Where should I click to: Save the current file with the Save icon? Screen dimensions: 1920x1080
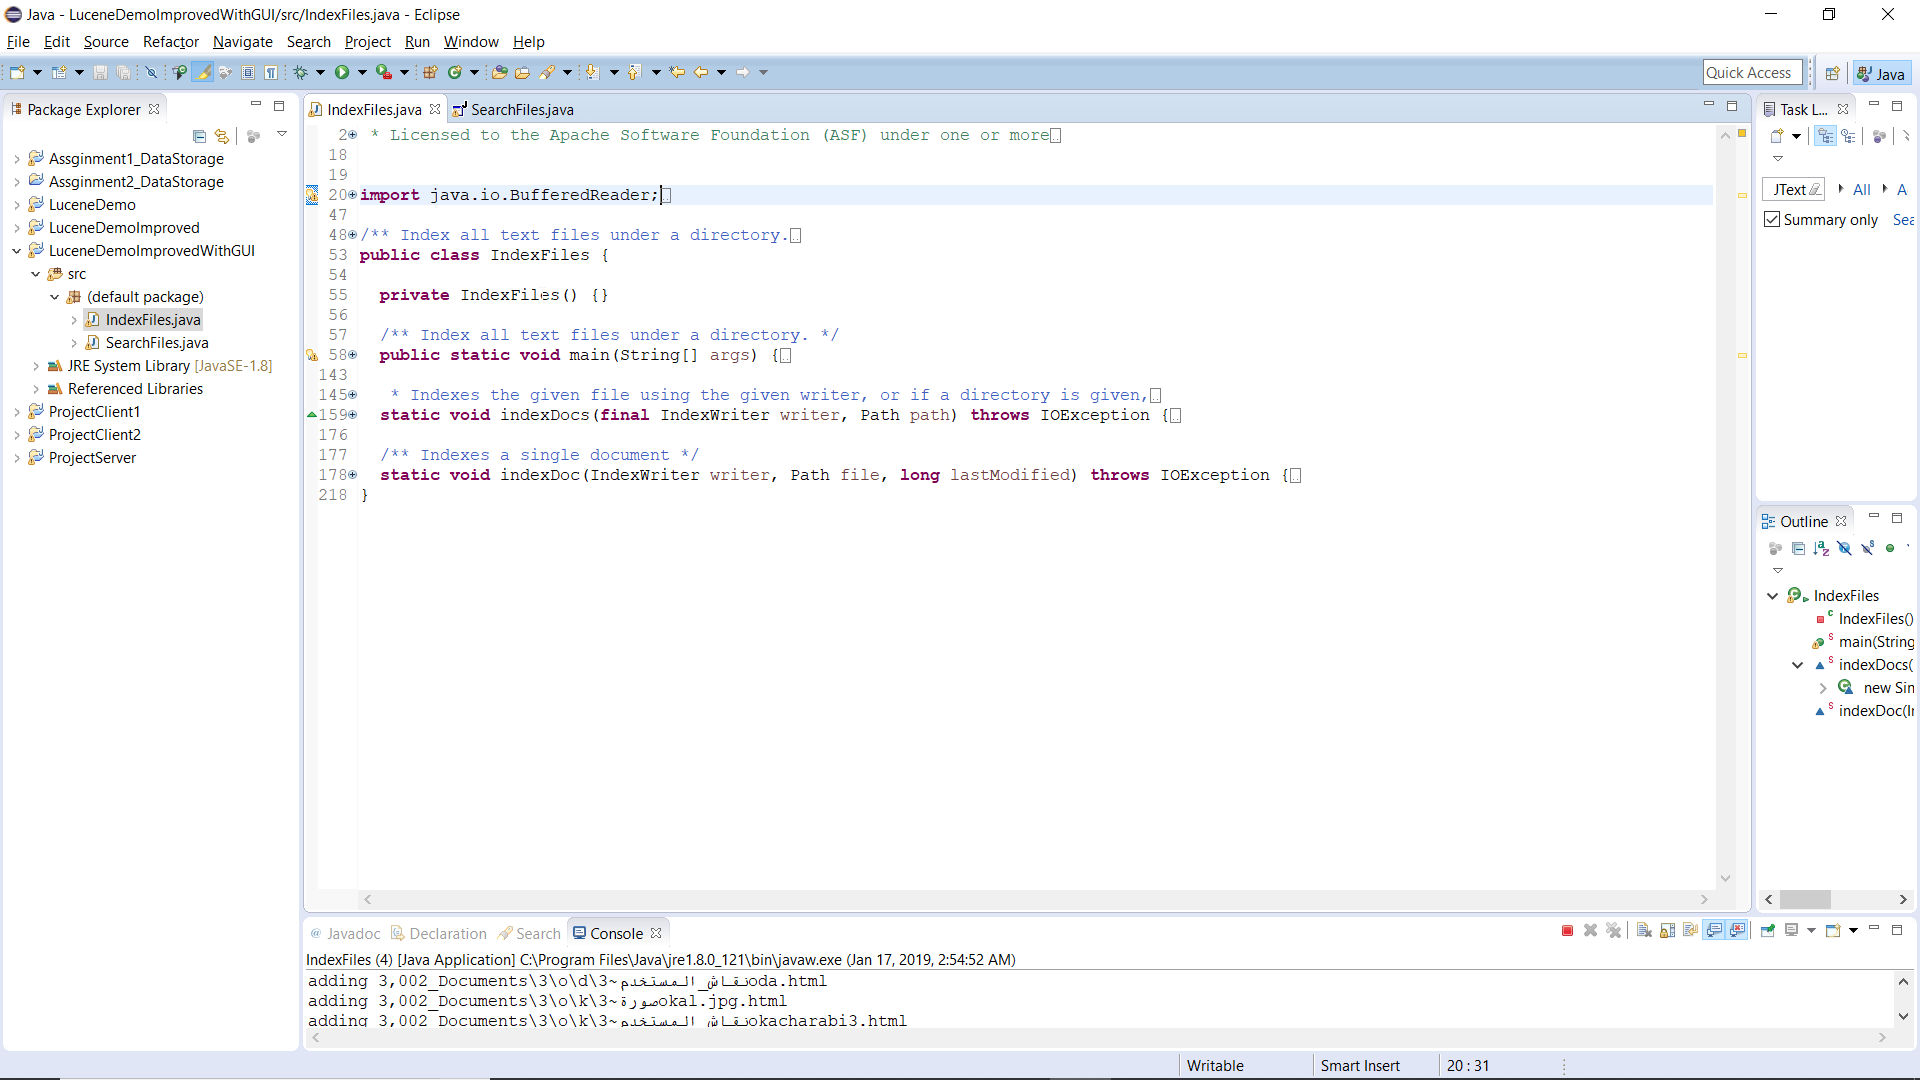(x=100, y=72)
